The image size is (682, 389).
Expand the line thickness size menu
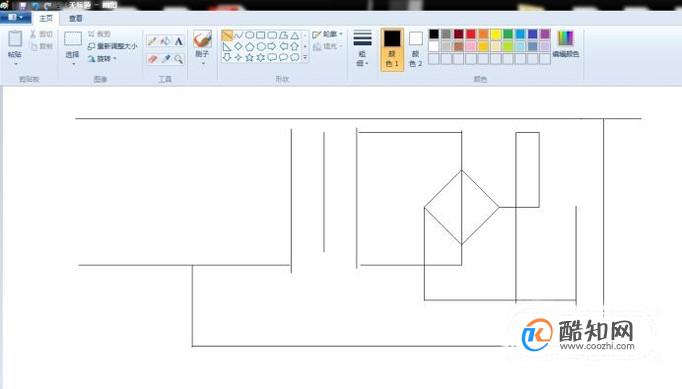(362, 49)
